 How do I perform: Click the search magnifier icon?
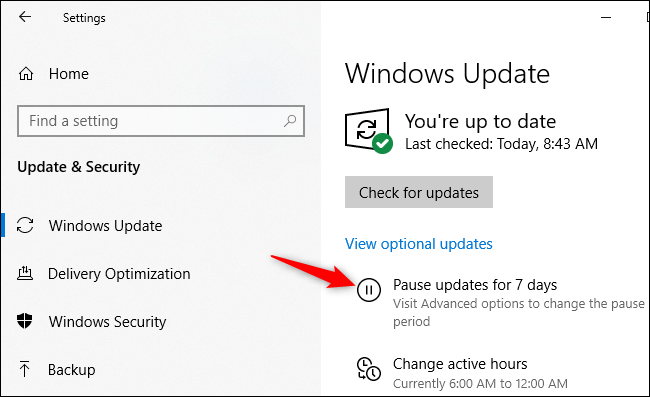[x=290, y=121]
